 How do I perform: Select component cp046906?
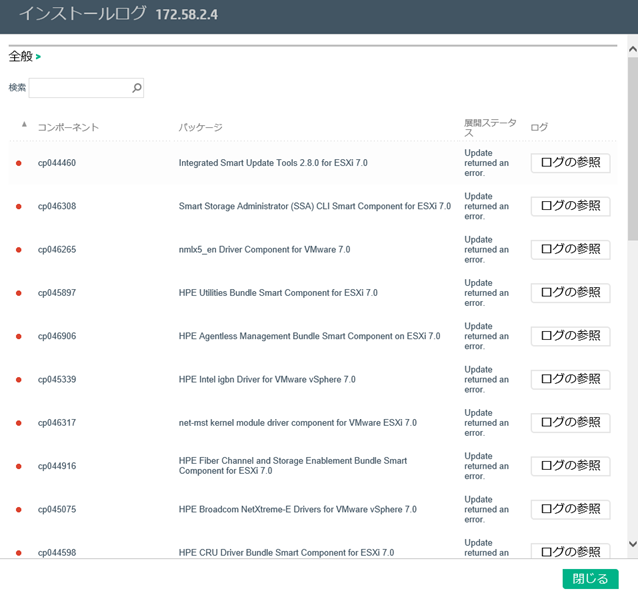point(57,337)
